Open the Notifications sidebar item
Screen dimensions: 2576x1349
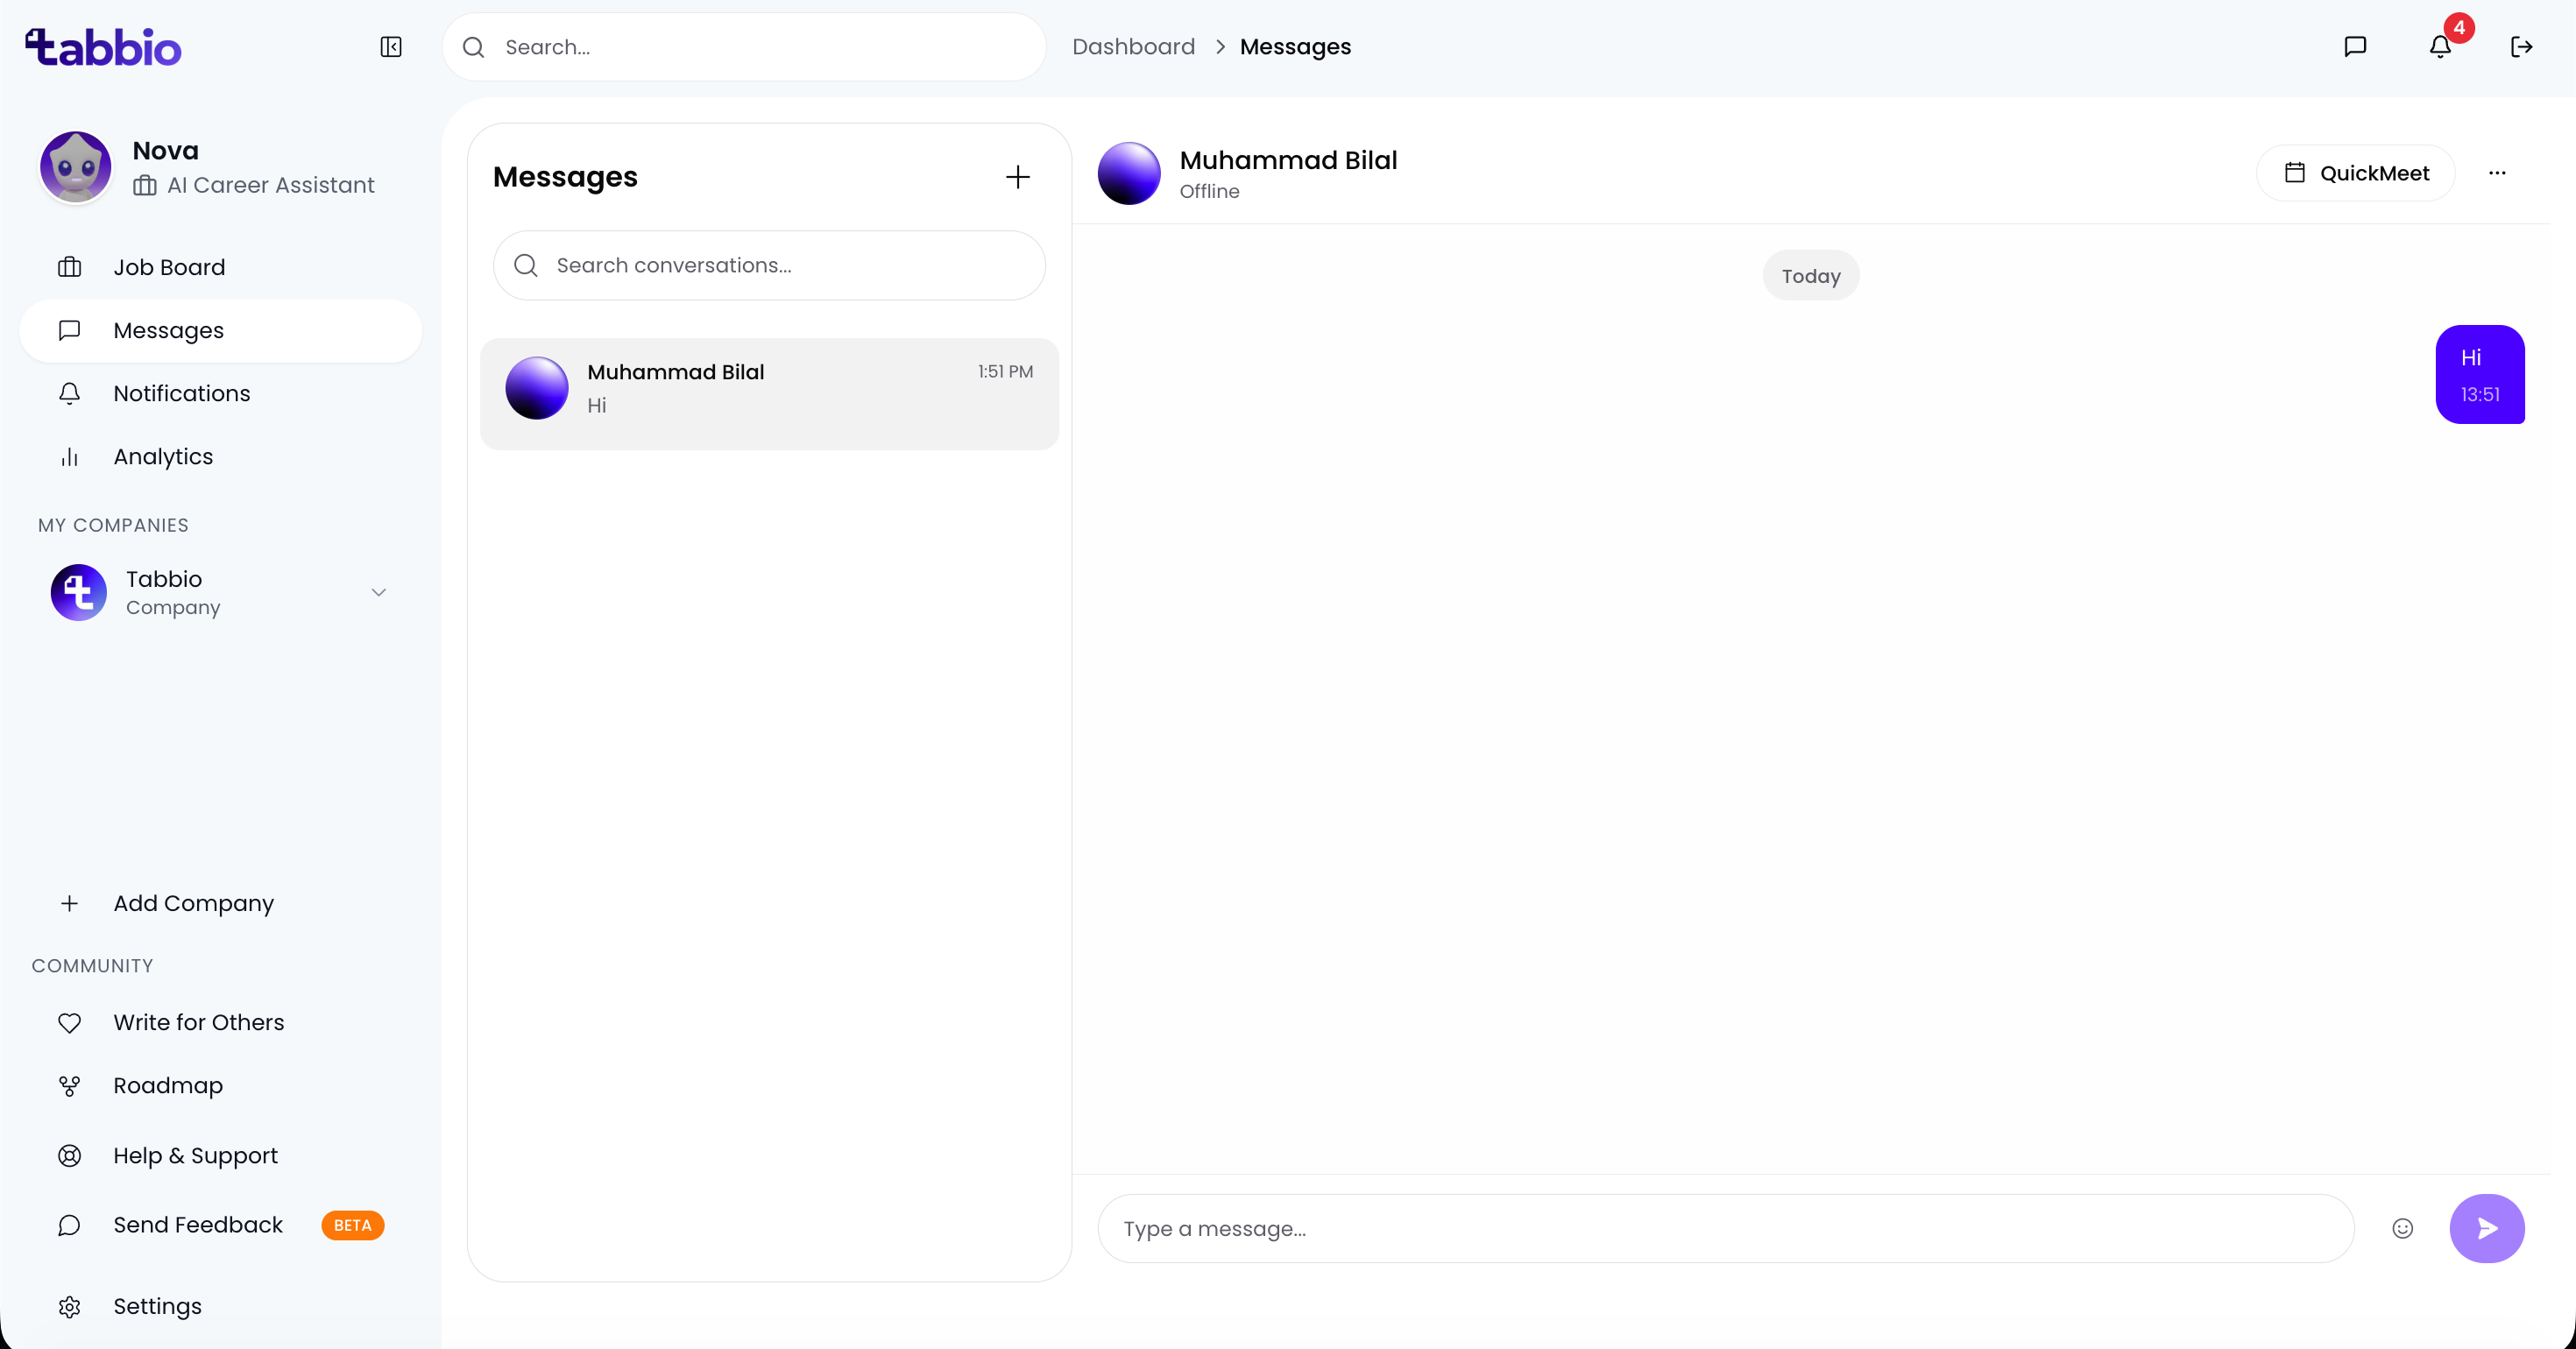[181, 394]
